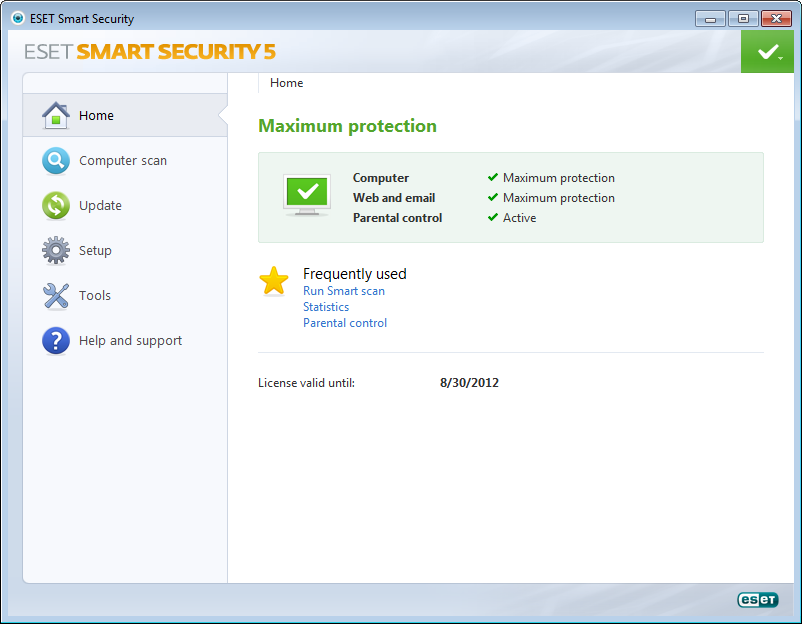Run Smart scan from frequently used
802x624 pixels.
click(x=343, y=291)
